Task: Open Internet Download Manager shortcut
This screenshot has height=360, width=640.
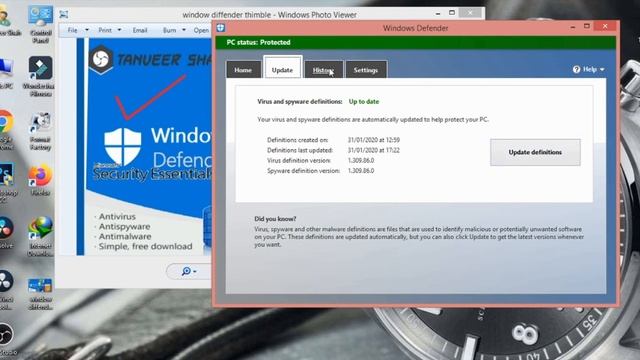Action: click(40, 237)
